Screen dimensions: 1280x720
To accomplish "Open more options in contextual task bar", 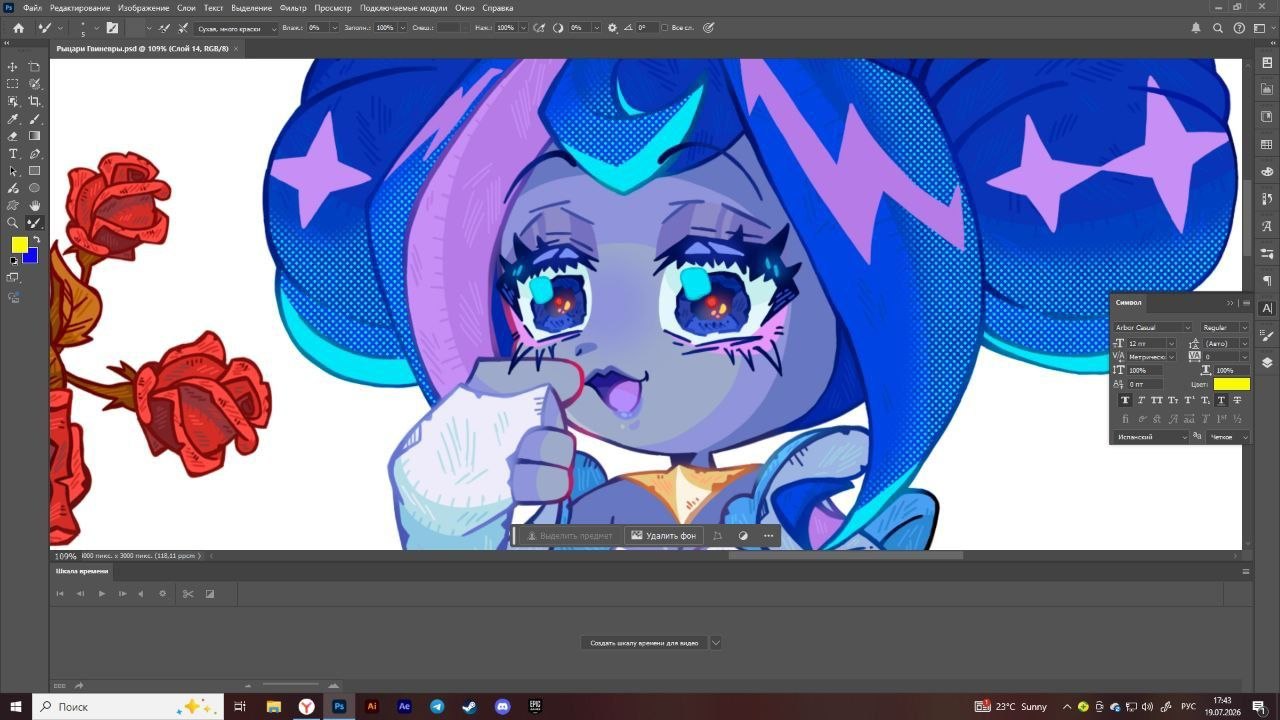I will (768, 536).
